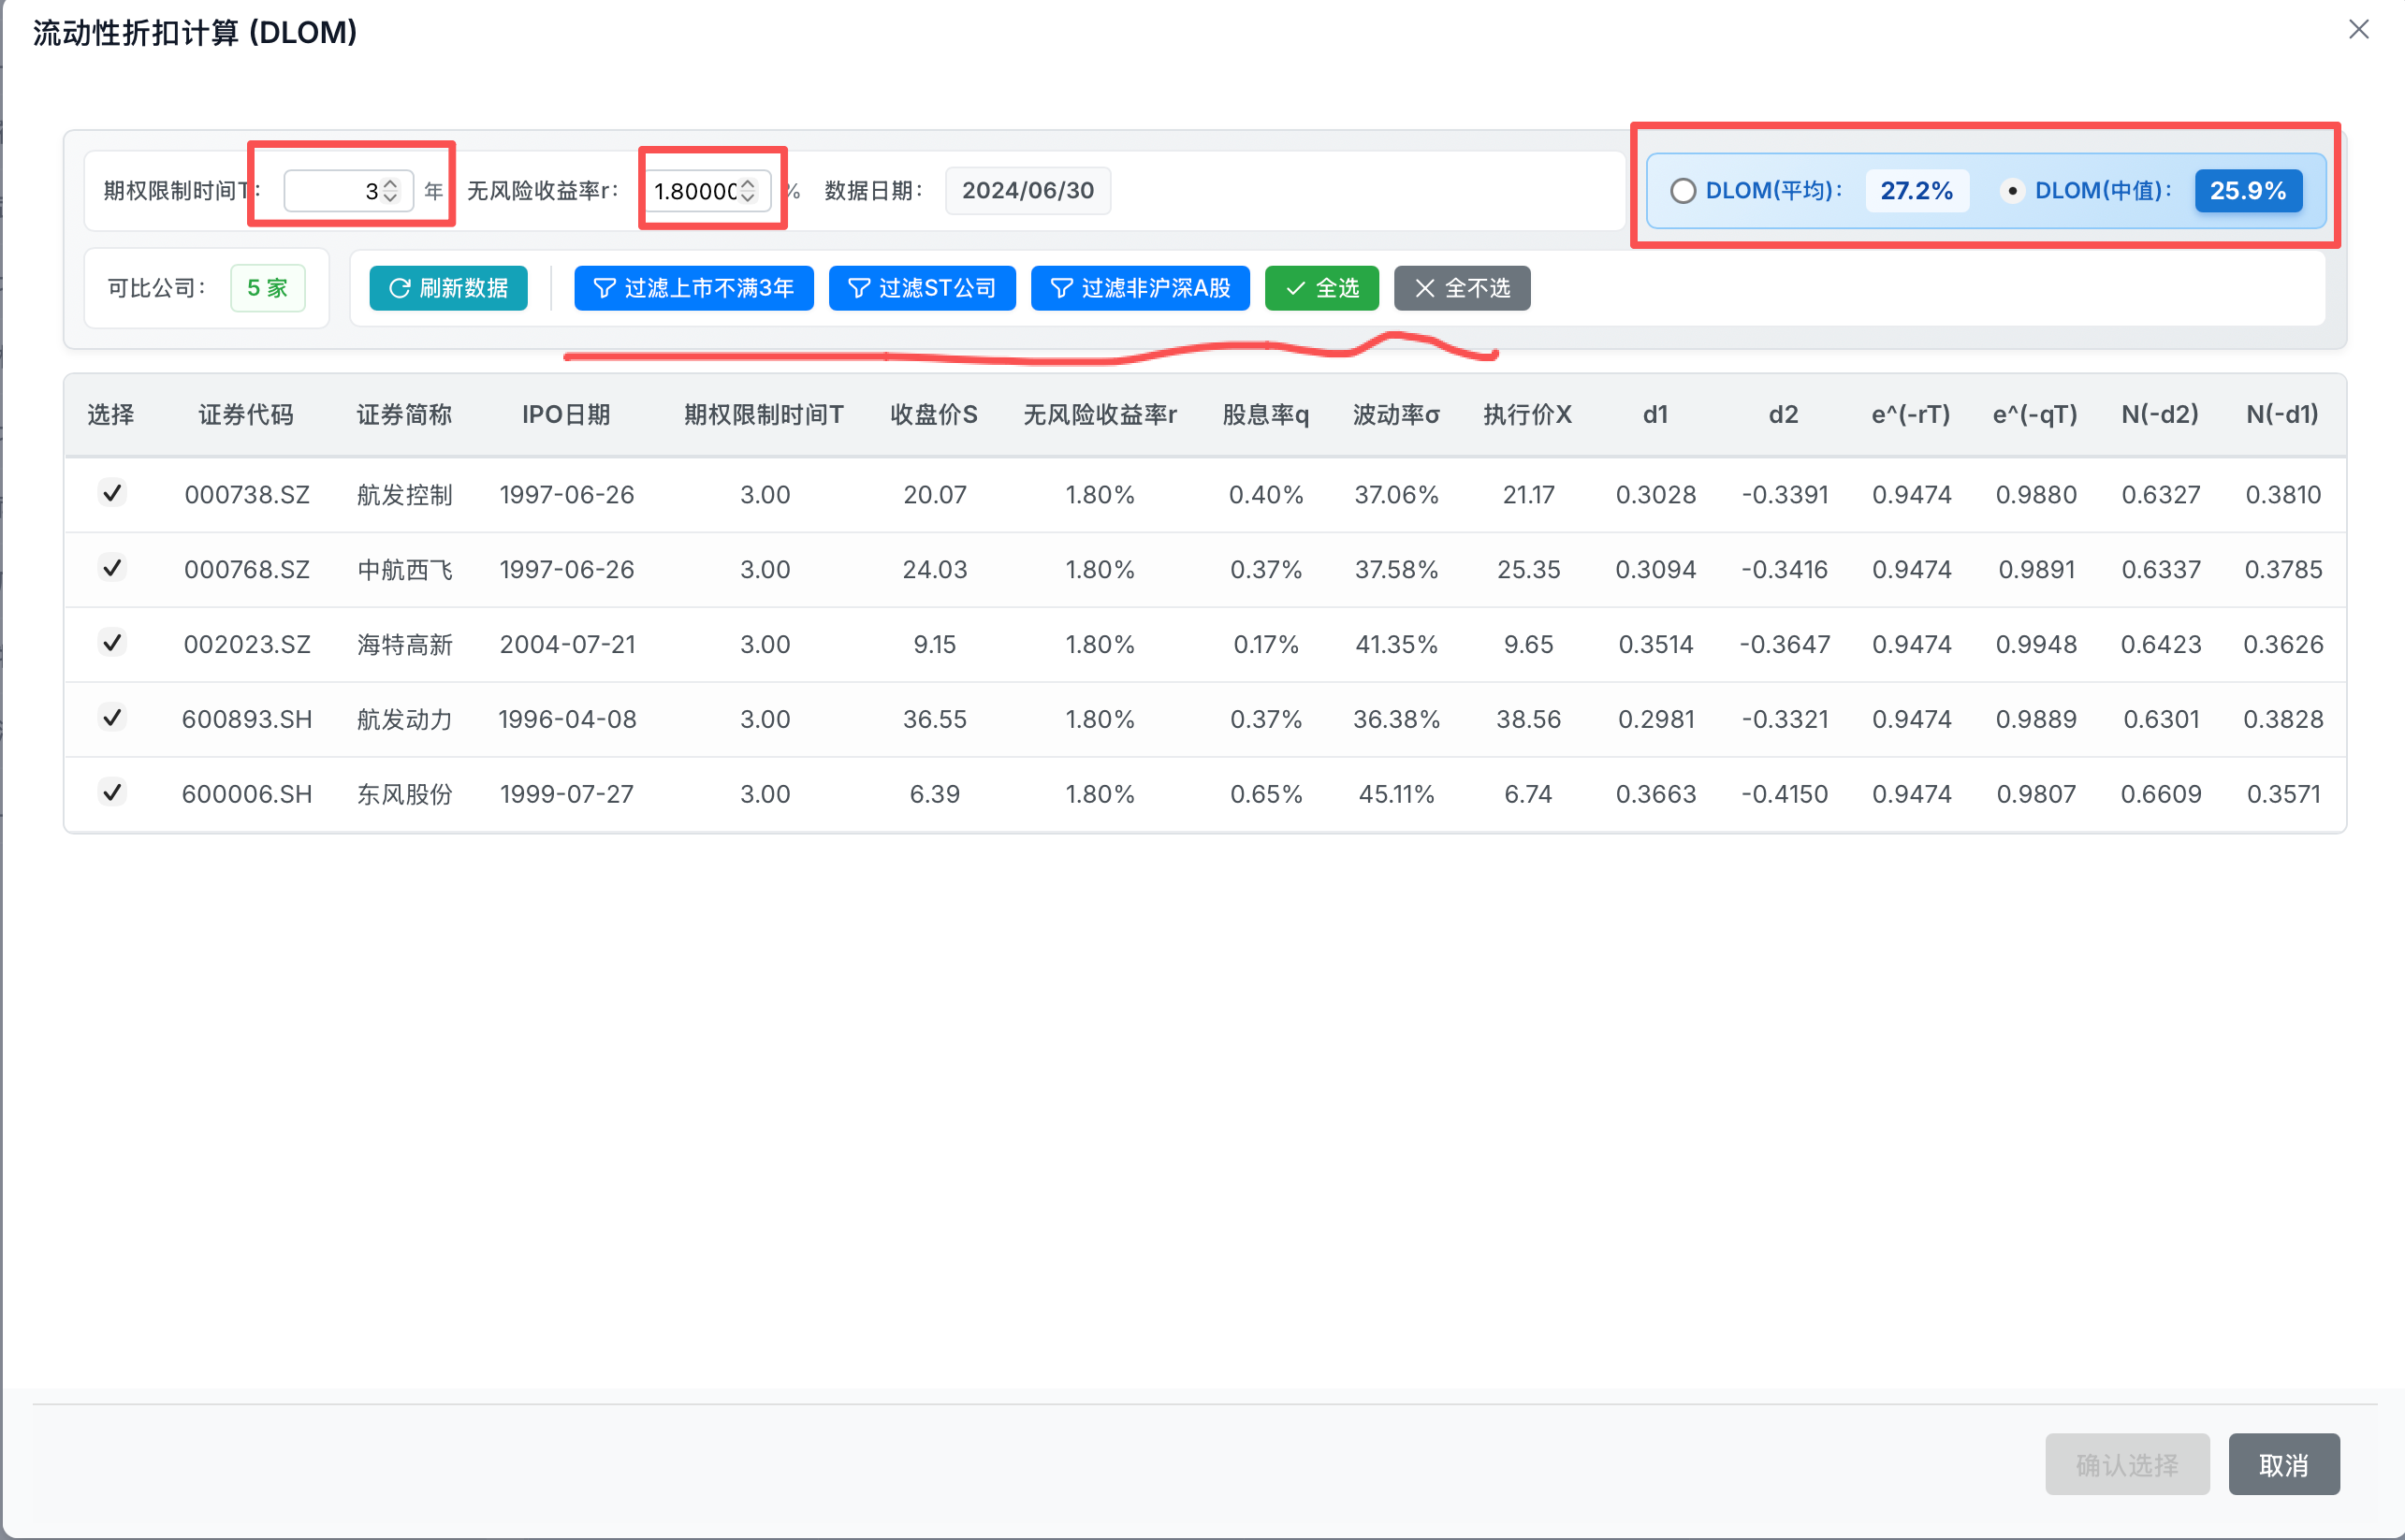The width and height of the screenshot is (2405, 1540).
Task: Click funnel icon on 过滤ST公司 button
Action: 858,288
